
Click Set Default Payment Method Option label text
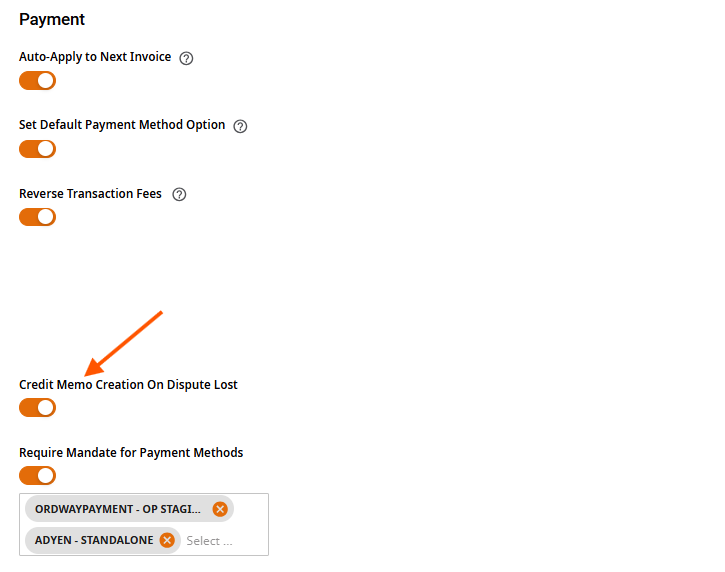[x=122, y=125]
